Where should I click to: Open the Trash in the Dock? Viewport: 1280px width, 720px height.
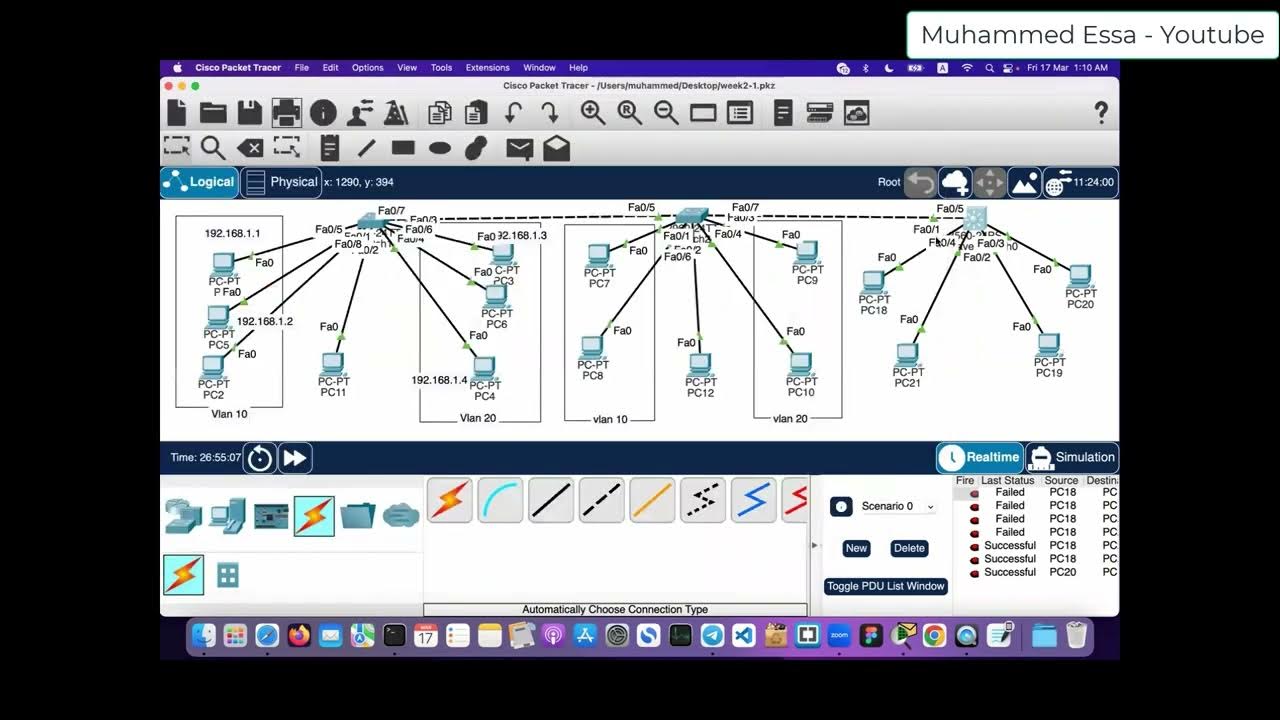click(x=1076, y=635)
